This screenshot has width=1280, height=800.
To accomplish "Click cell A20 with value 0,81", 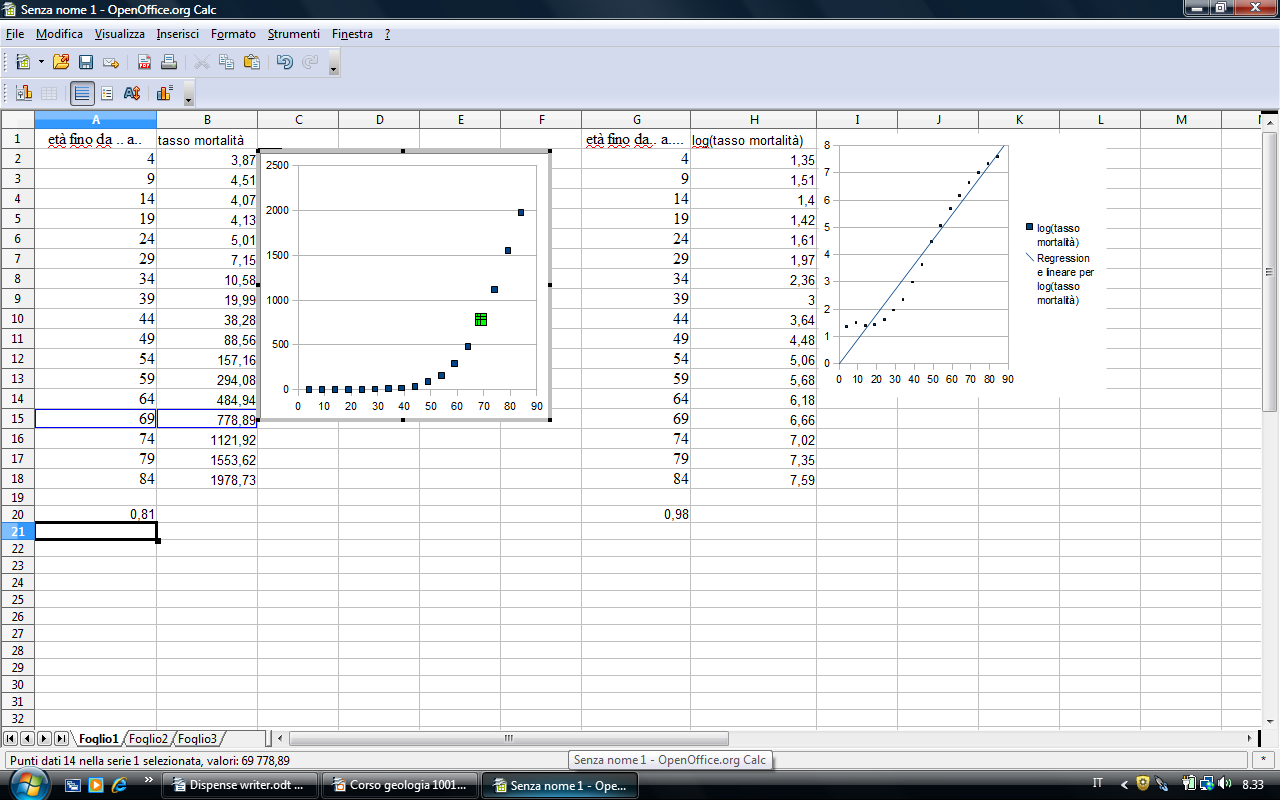I will point(95,514).
